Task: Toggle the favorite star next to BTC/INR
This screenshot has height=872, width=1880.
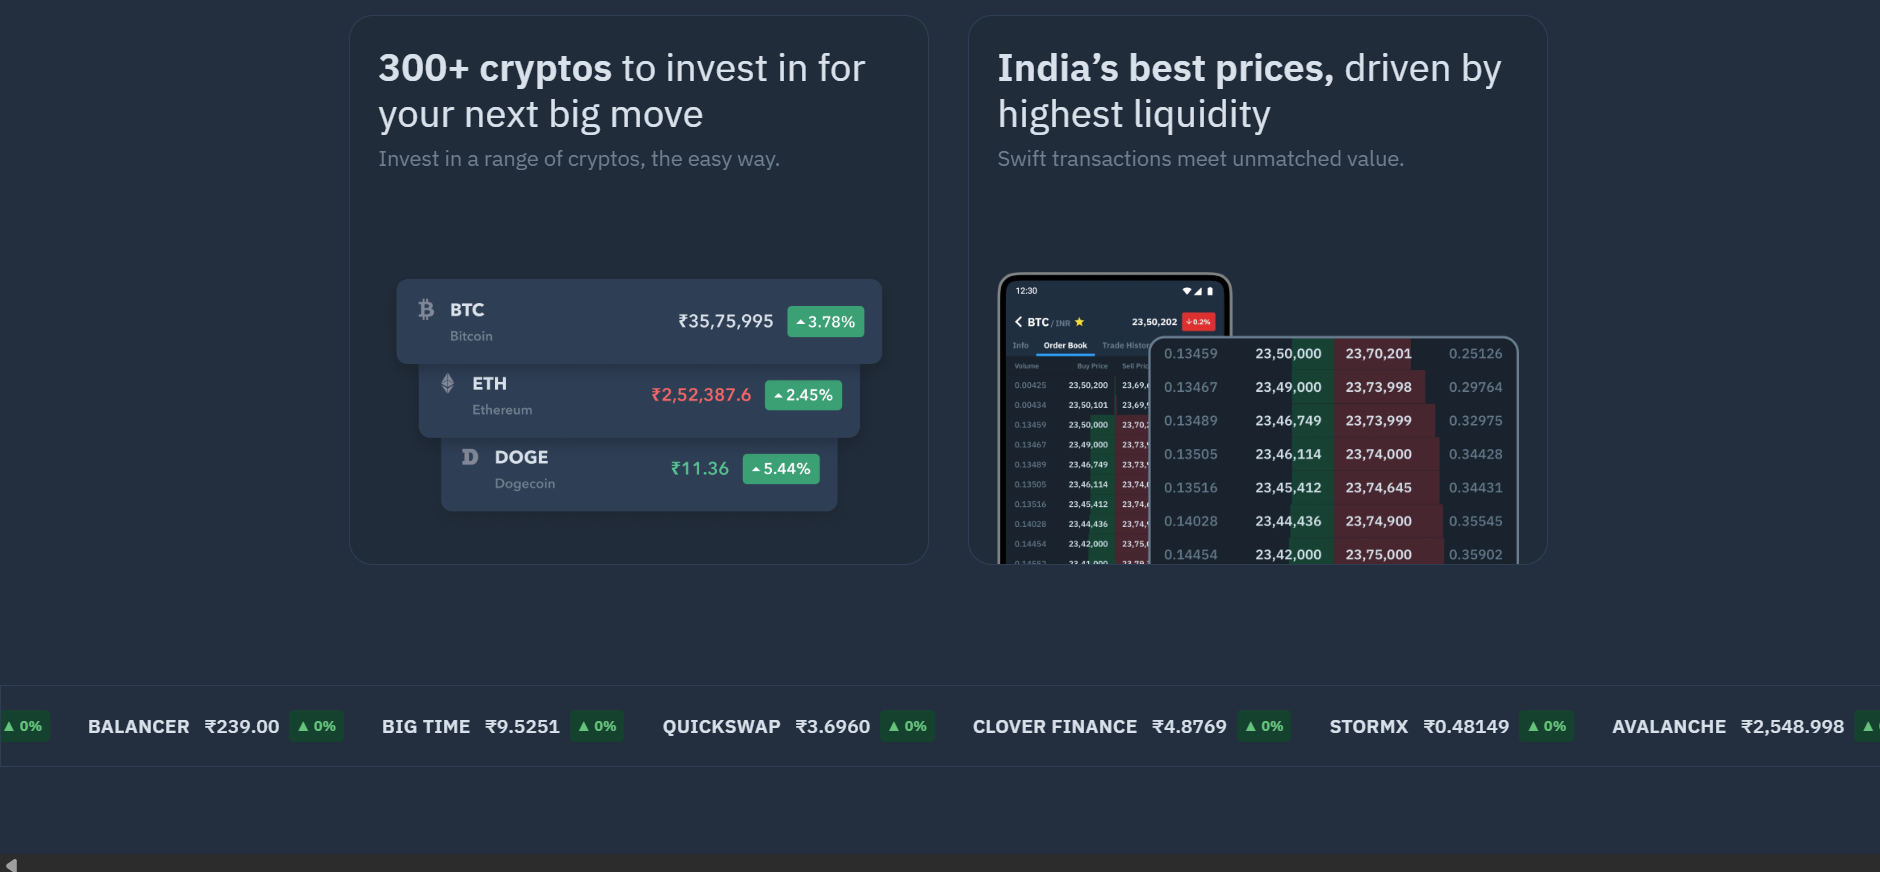Action: point(1078,321)
